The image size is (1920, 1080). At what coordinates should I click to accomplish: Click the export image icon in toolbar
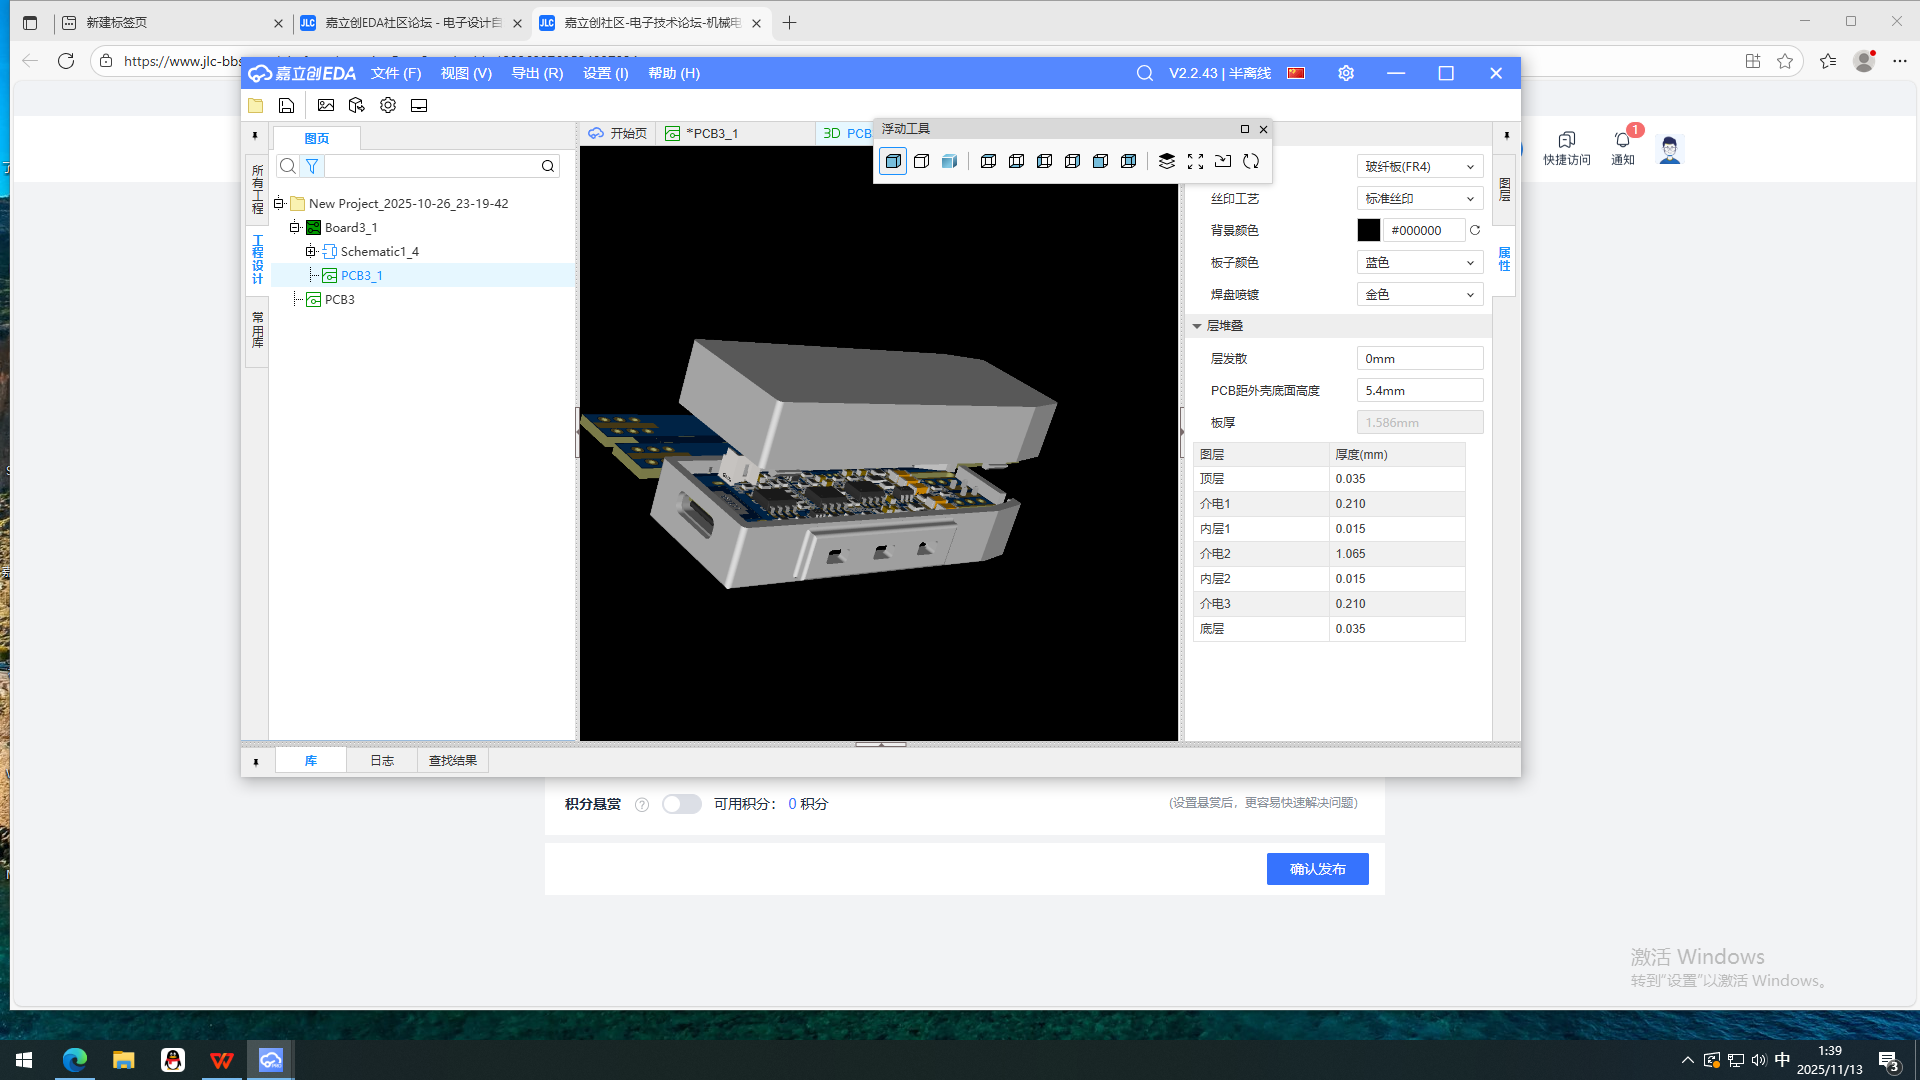326,105
